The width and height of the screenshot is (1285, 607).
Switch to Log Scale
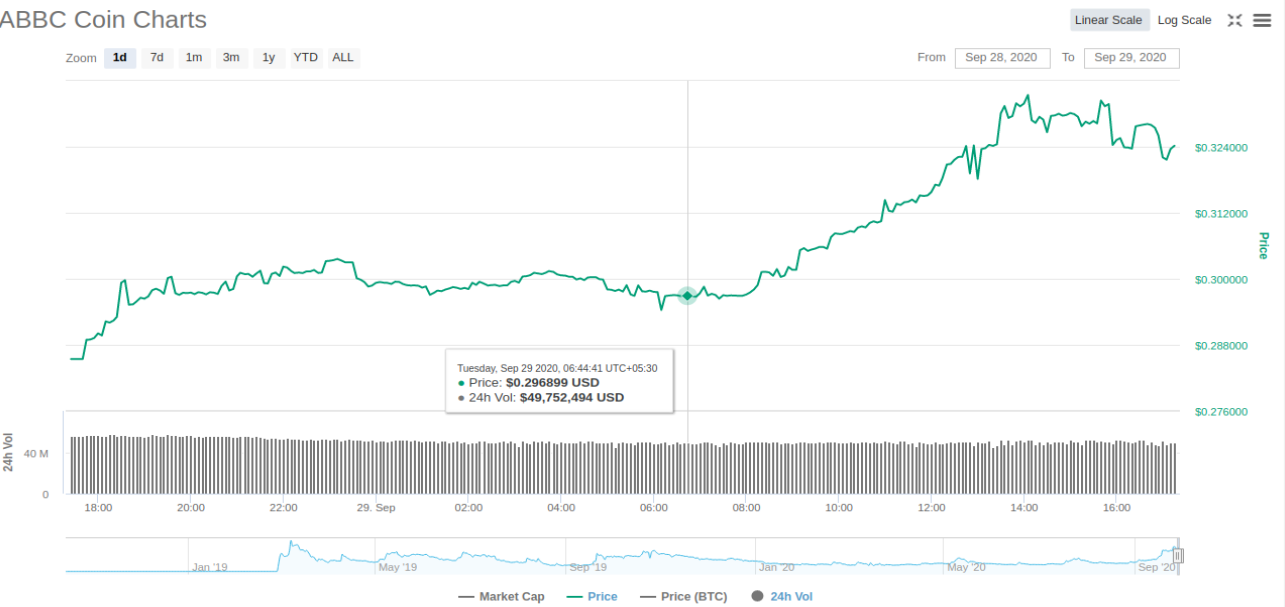[x=1184, y=20]
